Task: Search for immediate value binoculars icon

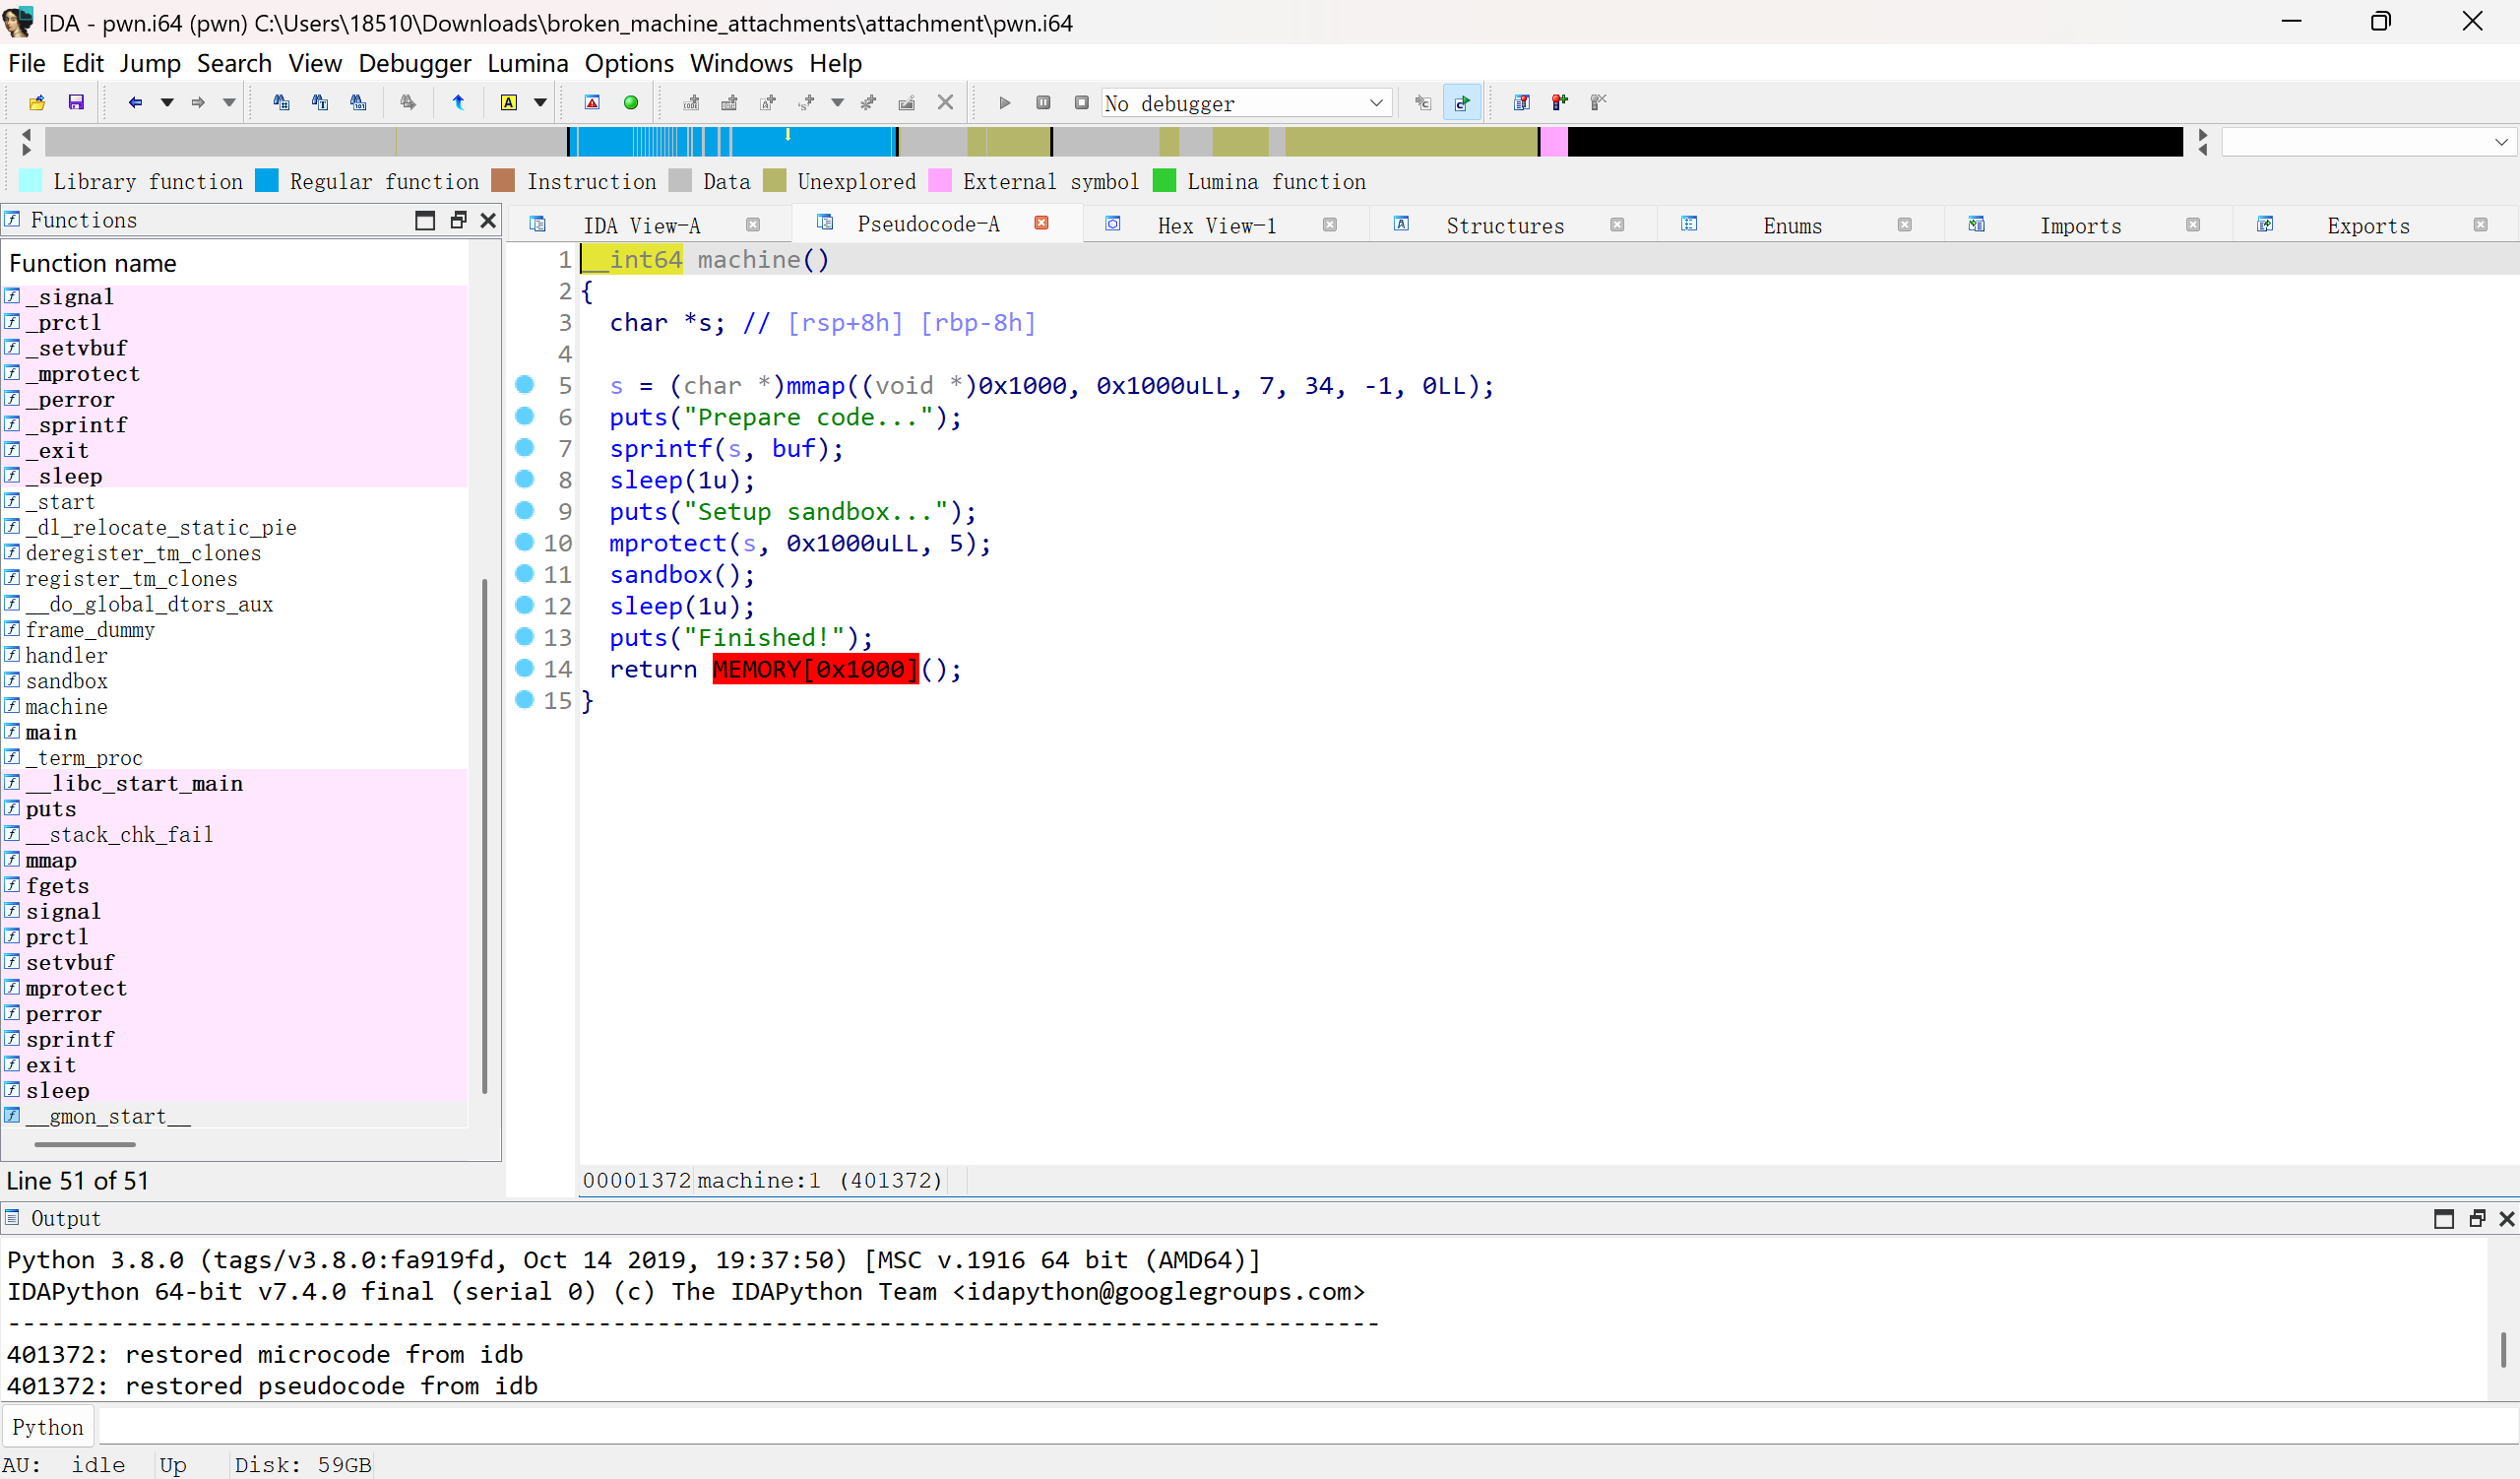Action: coord(281,102)
